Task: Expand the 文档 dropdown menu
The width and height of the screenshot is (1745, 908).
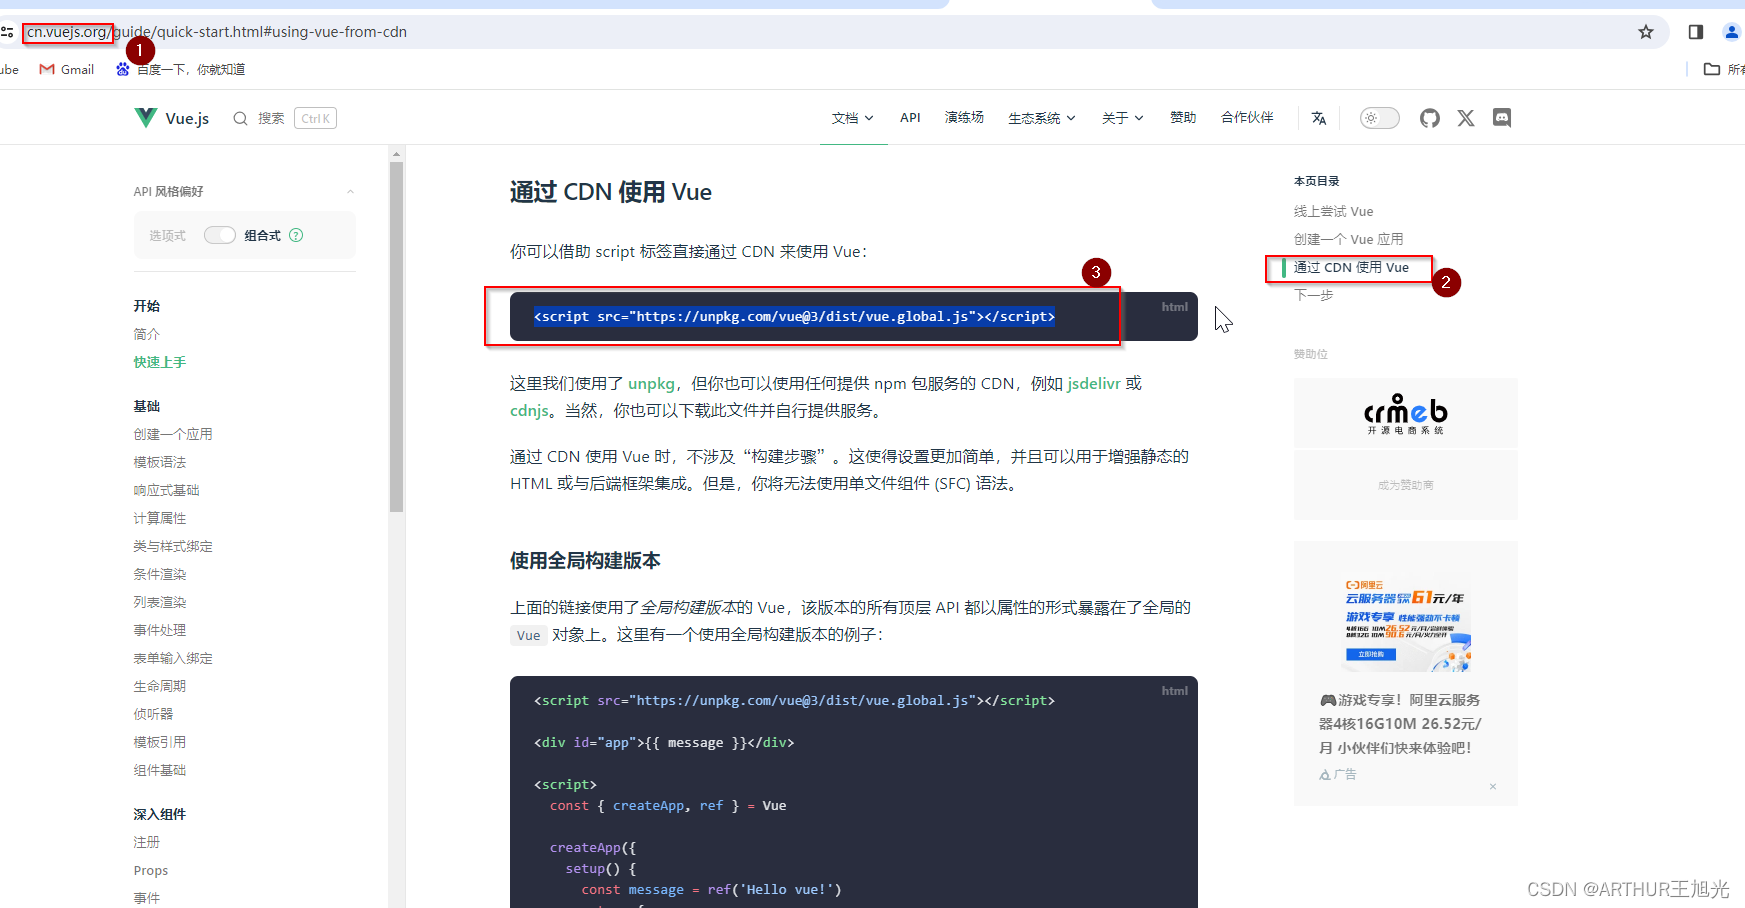Action: (853, 118)
